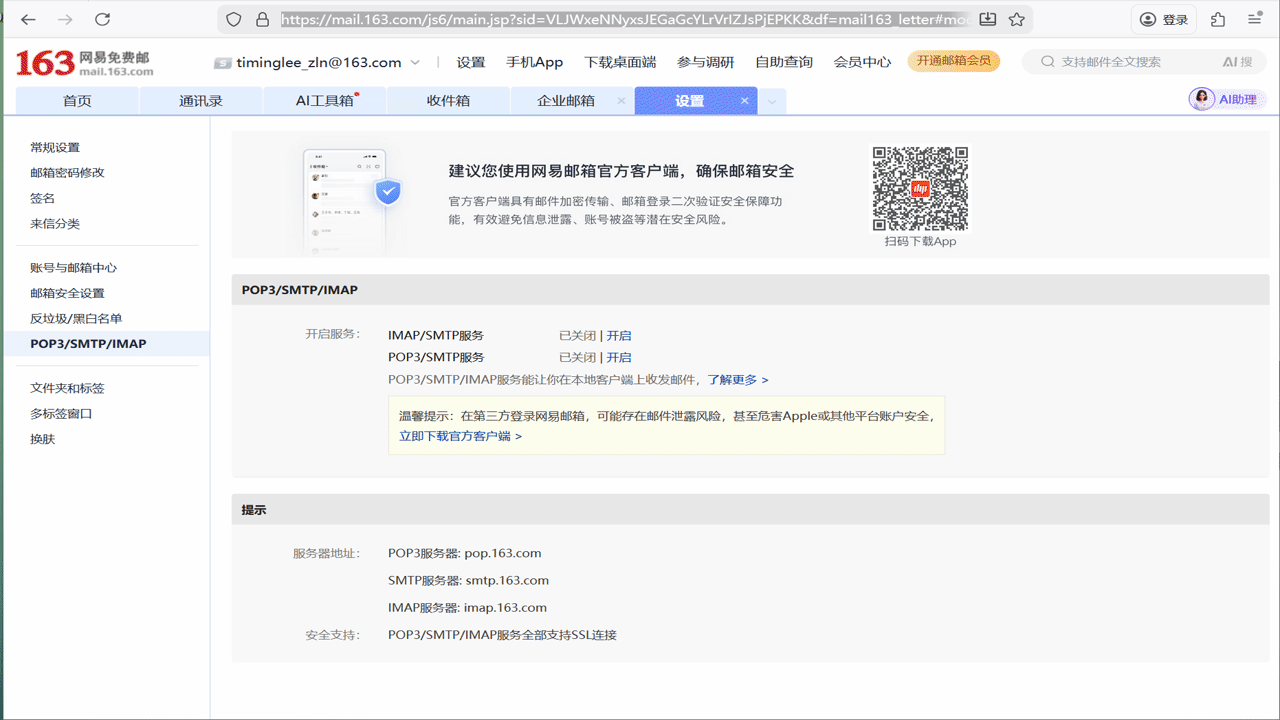Open 下载桌面端 link
Image resolution: width=1280 pixels, height=720 pixels.
click(620, 62)
